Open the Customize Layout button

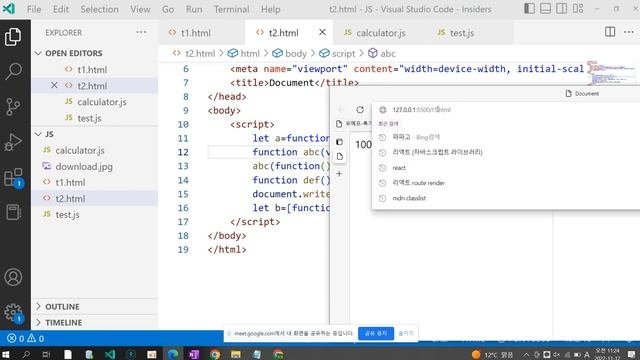click(x=578, y=9)
